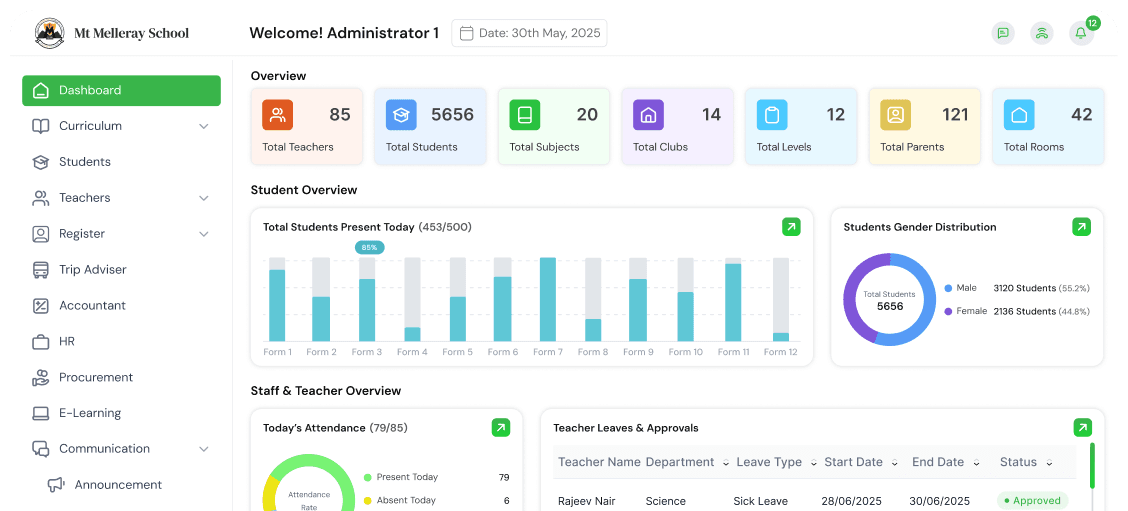Viewport: 1128px width, 511px height.
Task: Click the date picker showing 30th May, 2025
Action: (x=529, y=33)
